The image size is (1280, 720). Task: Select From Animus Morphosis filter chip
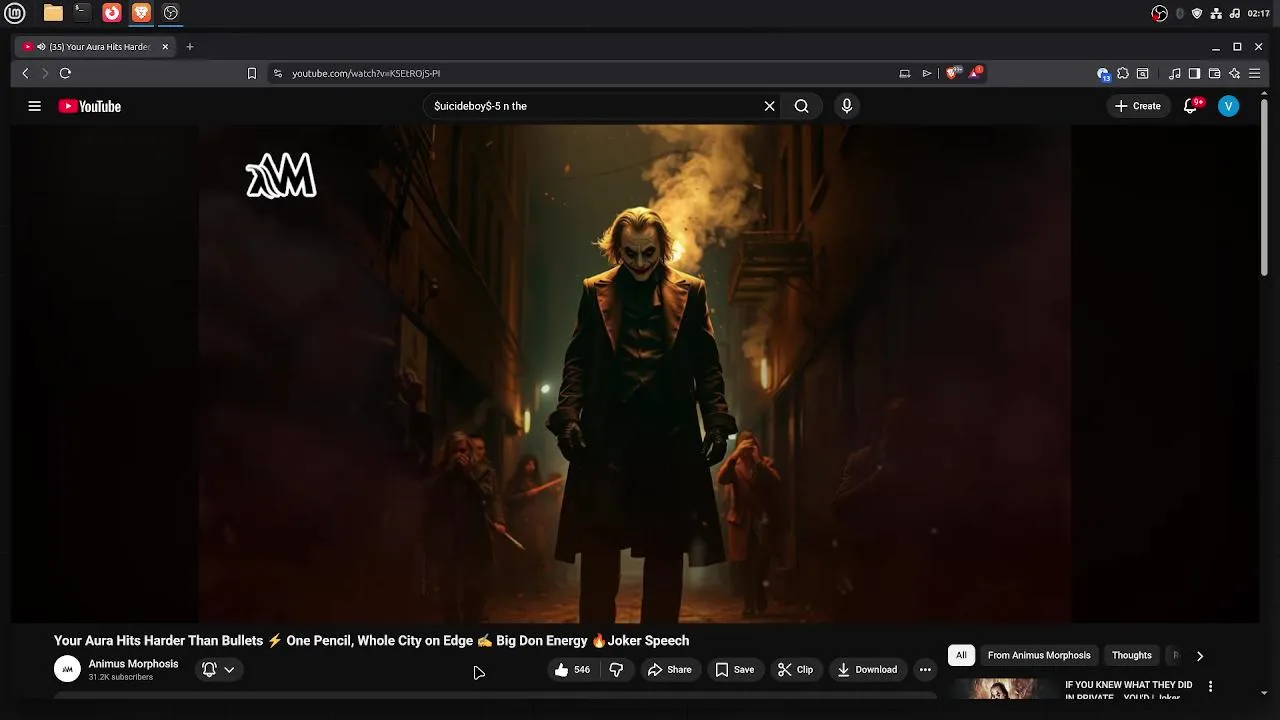(1039, 655)
